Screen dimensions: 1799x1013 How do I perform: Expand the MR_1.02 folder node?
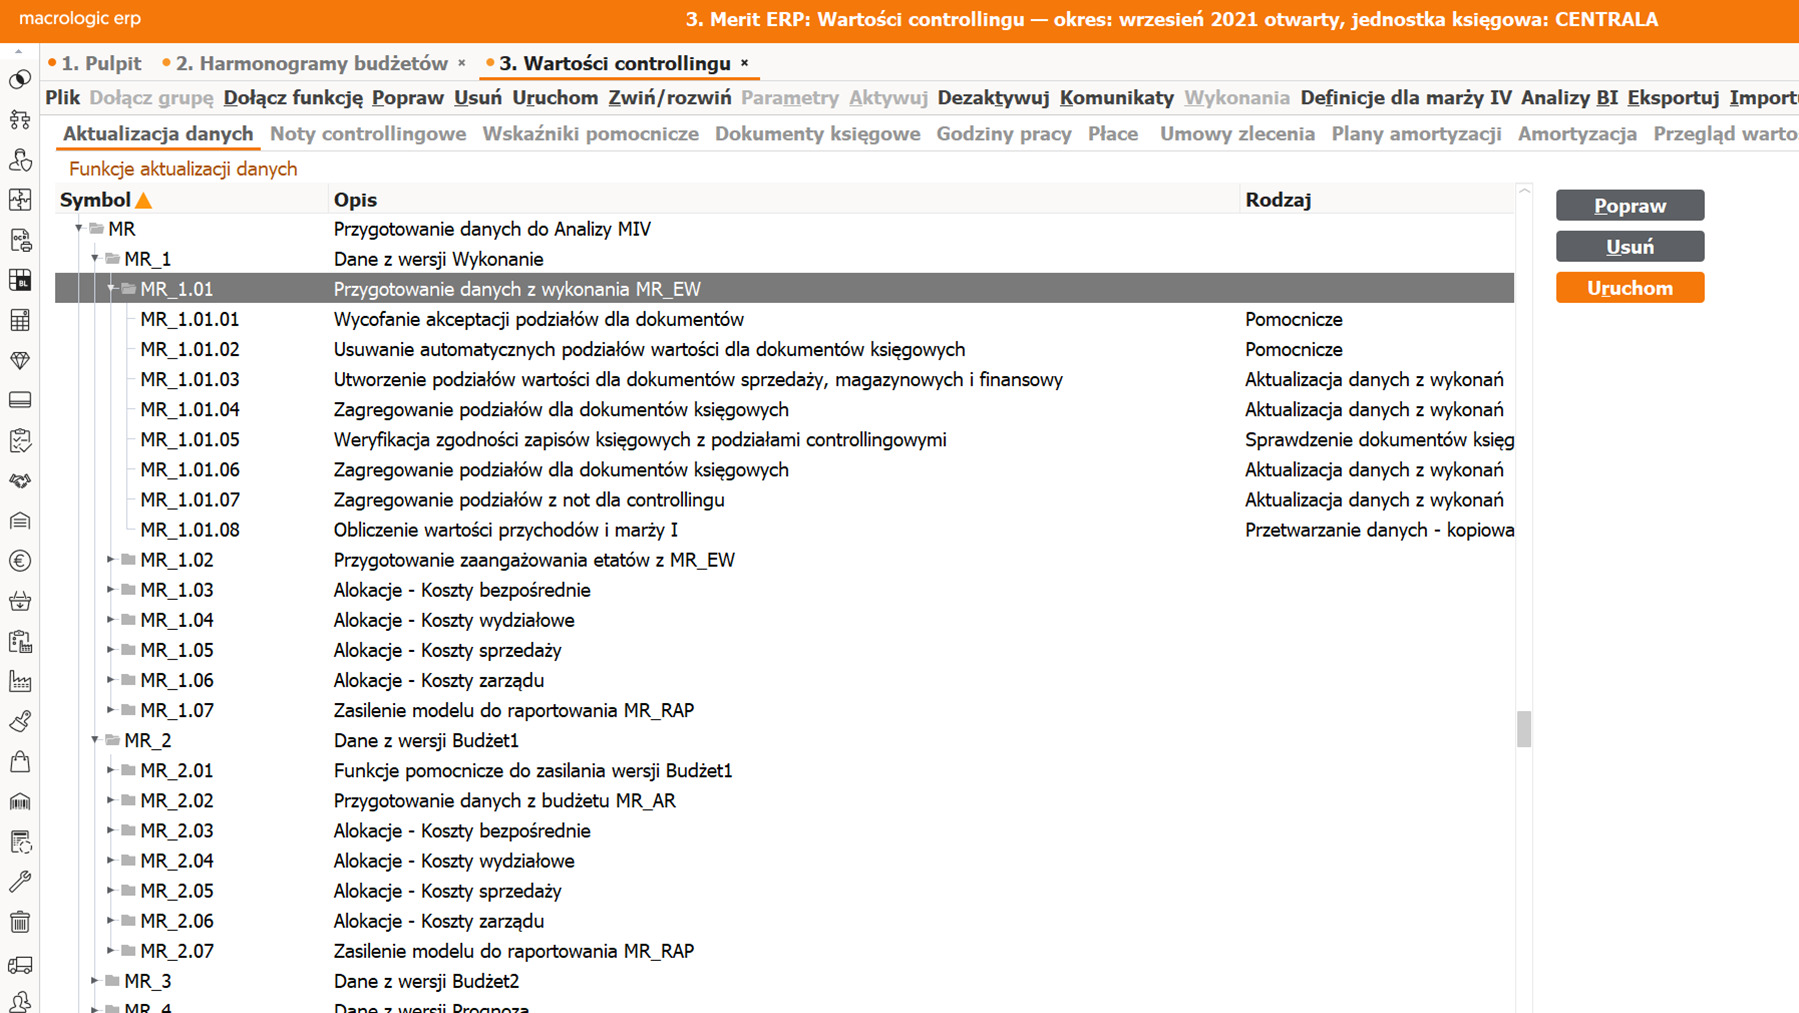111,560
